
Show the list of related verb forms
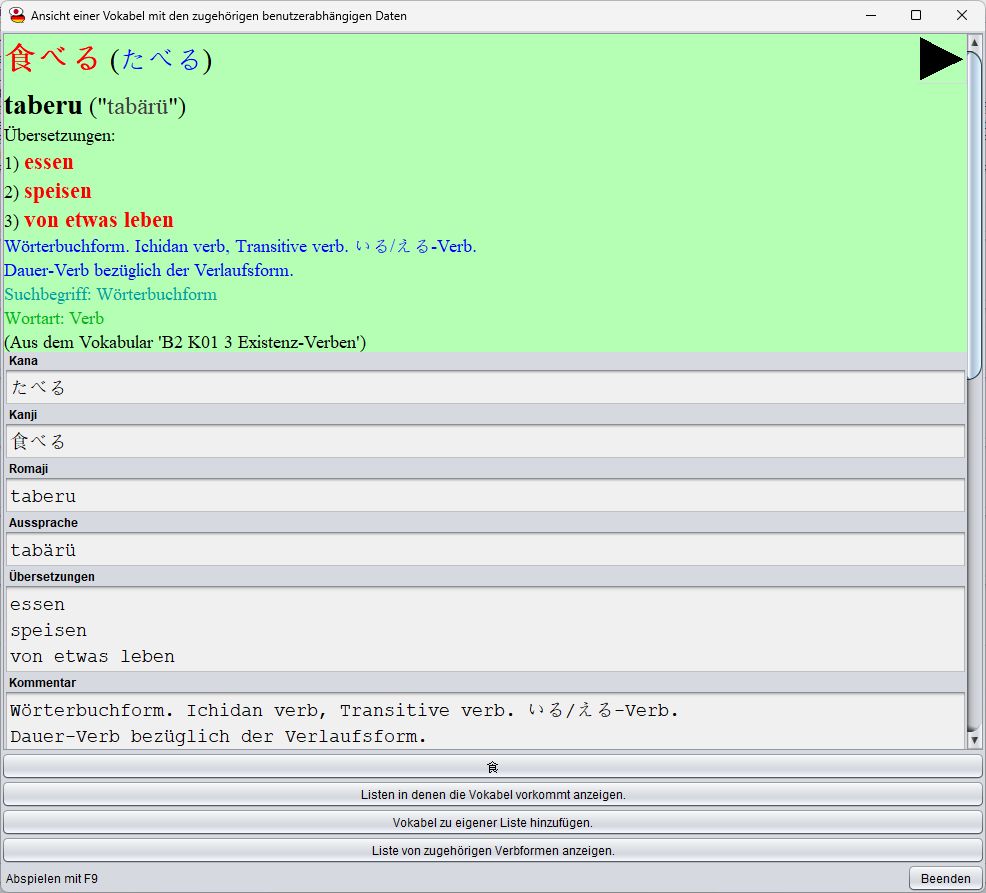(492, 851)
